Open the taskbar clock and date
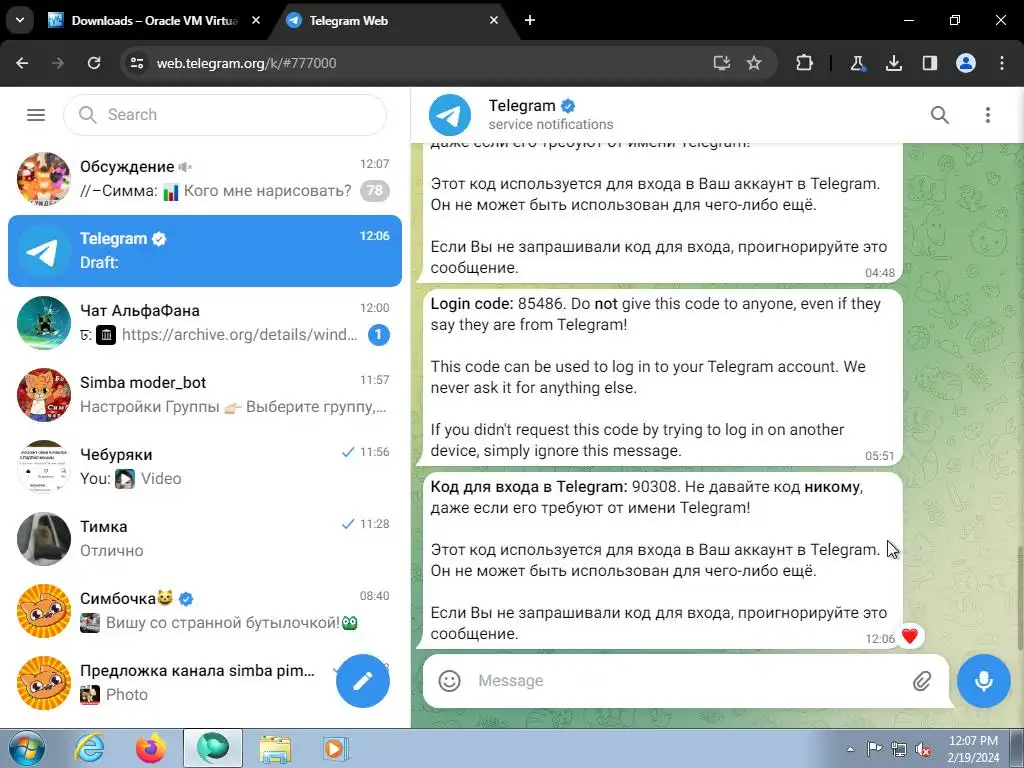 pos(974,749)
